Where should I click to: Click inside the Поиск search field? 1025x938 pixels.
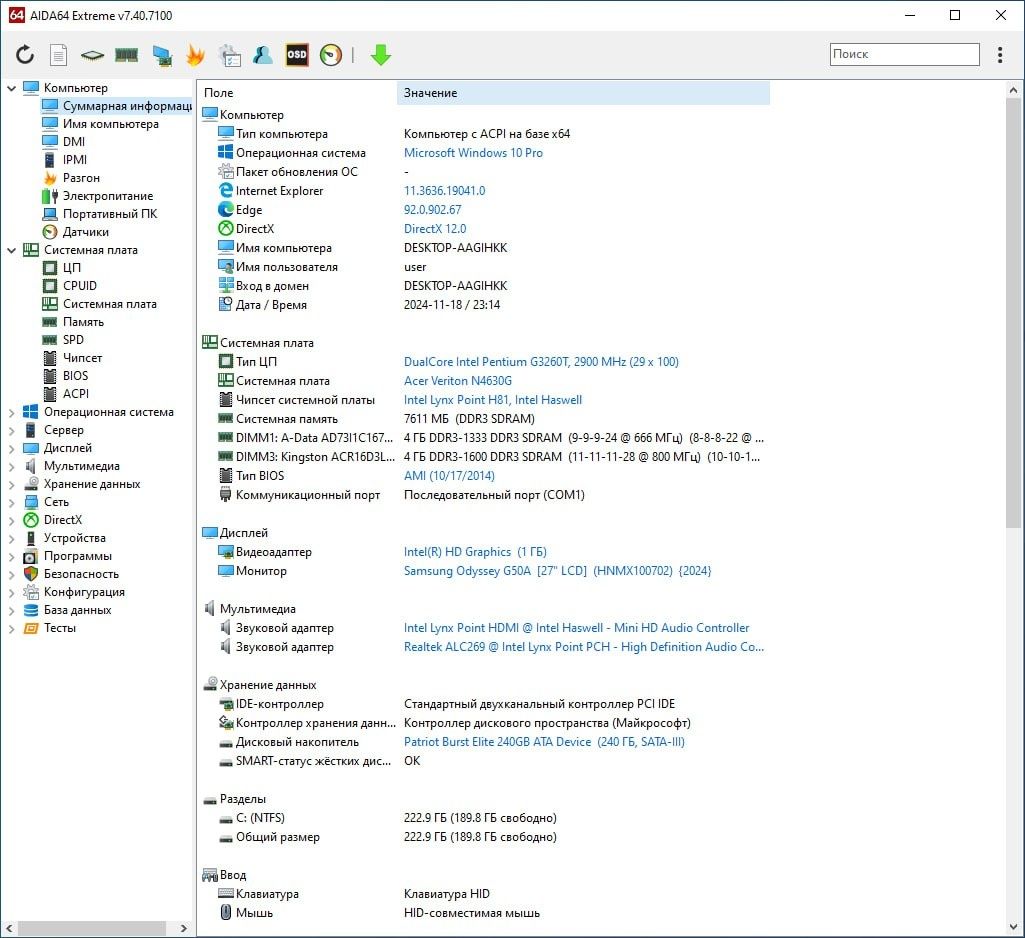905,54
